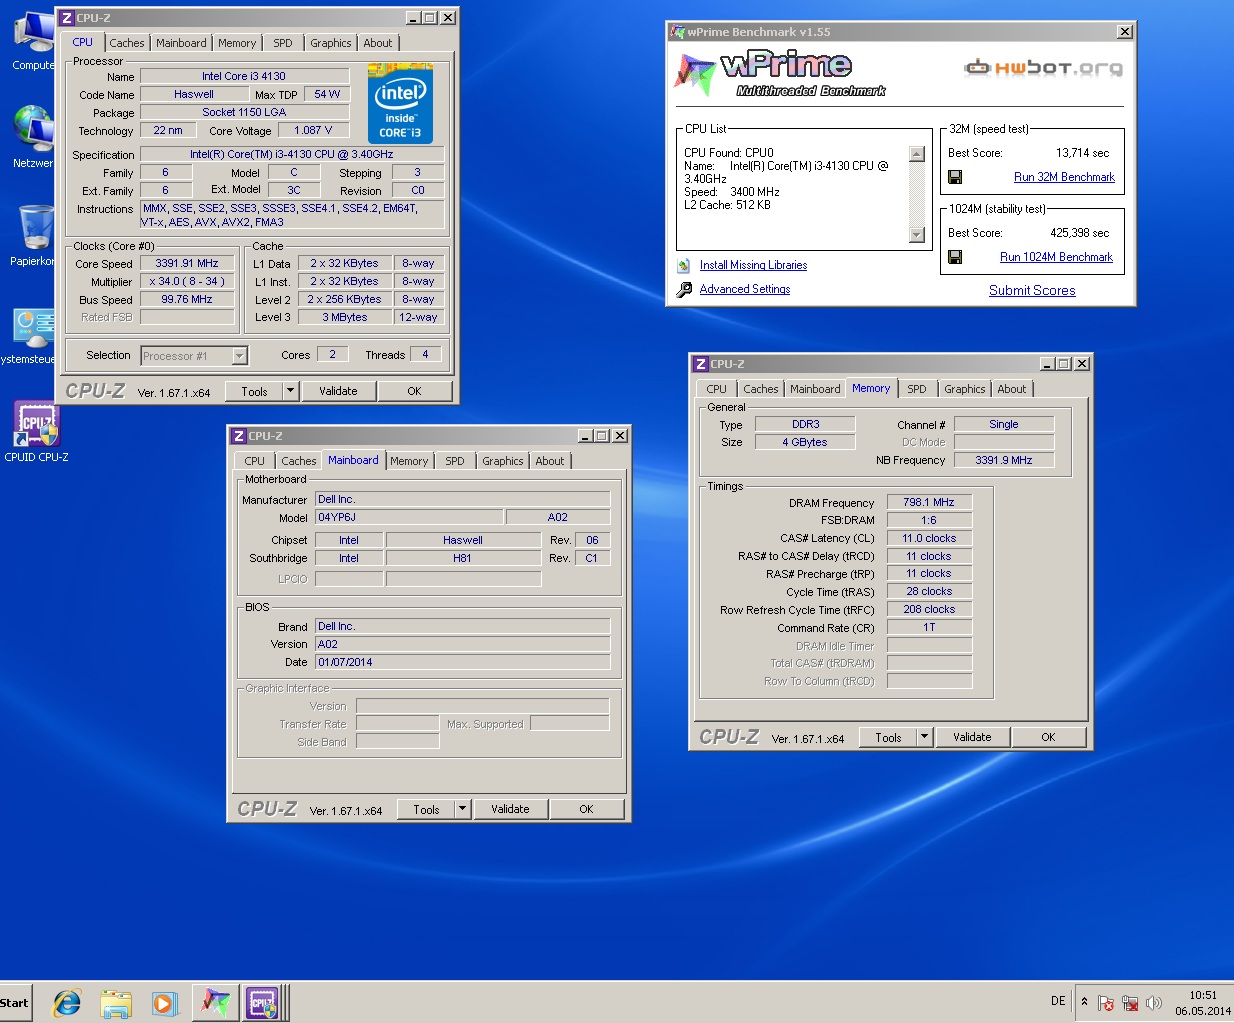The image size is (1234, 1023).
Task: Open the Graphics tab in the top-left CPU-Z
Action: coord(330,43)
